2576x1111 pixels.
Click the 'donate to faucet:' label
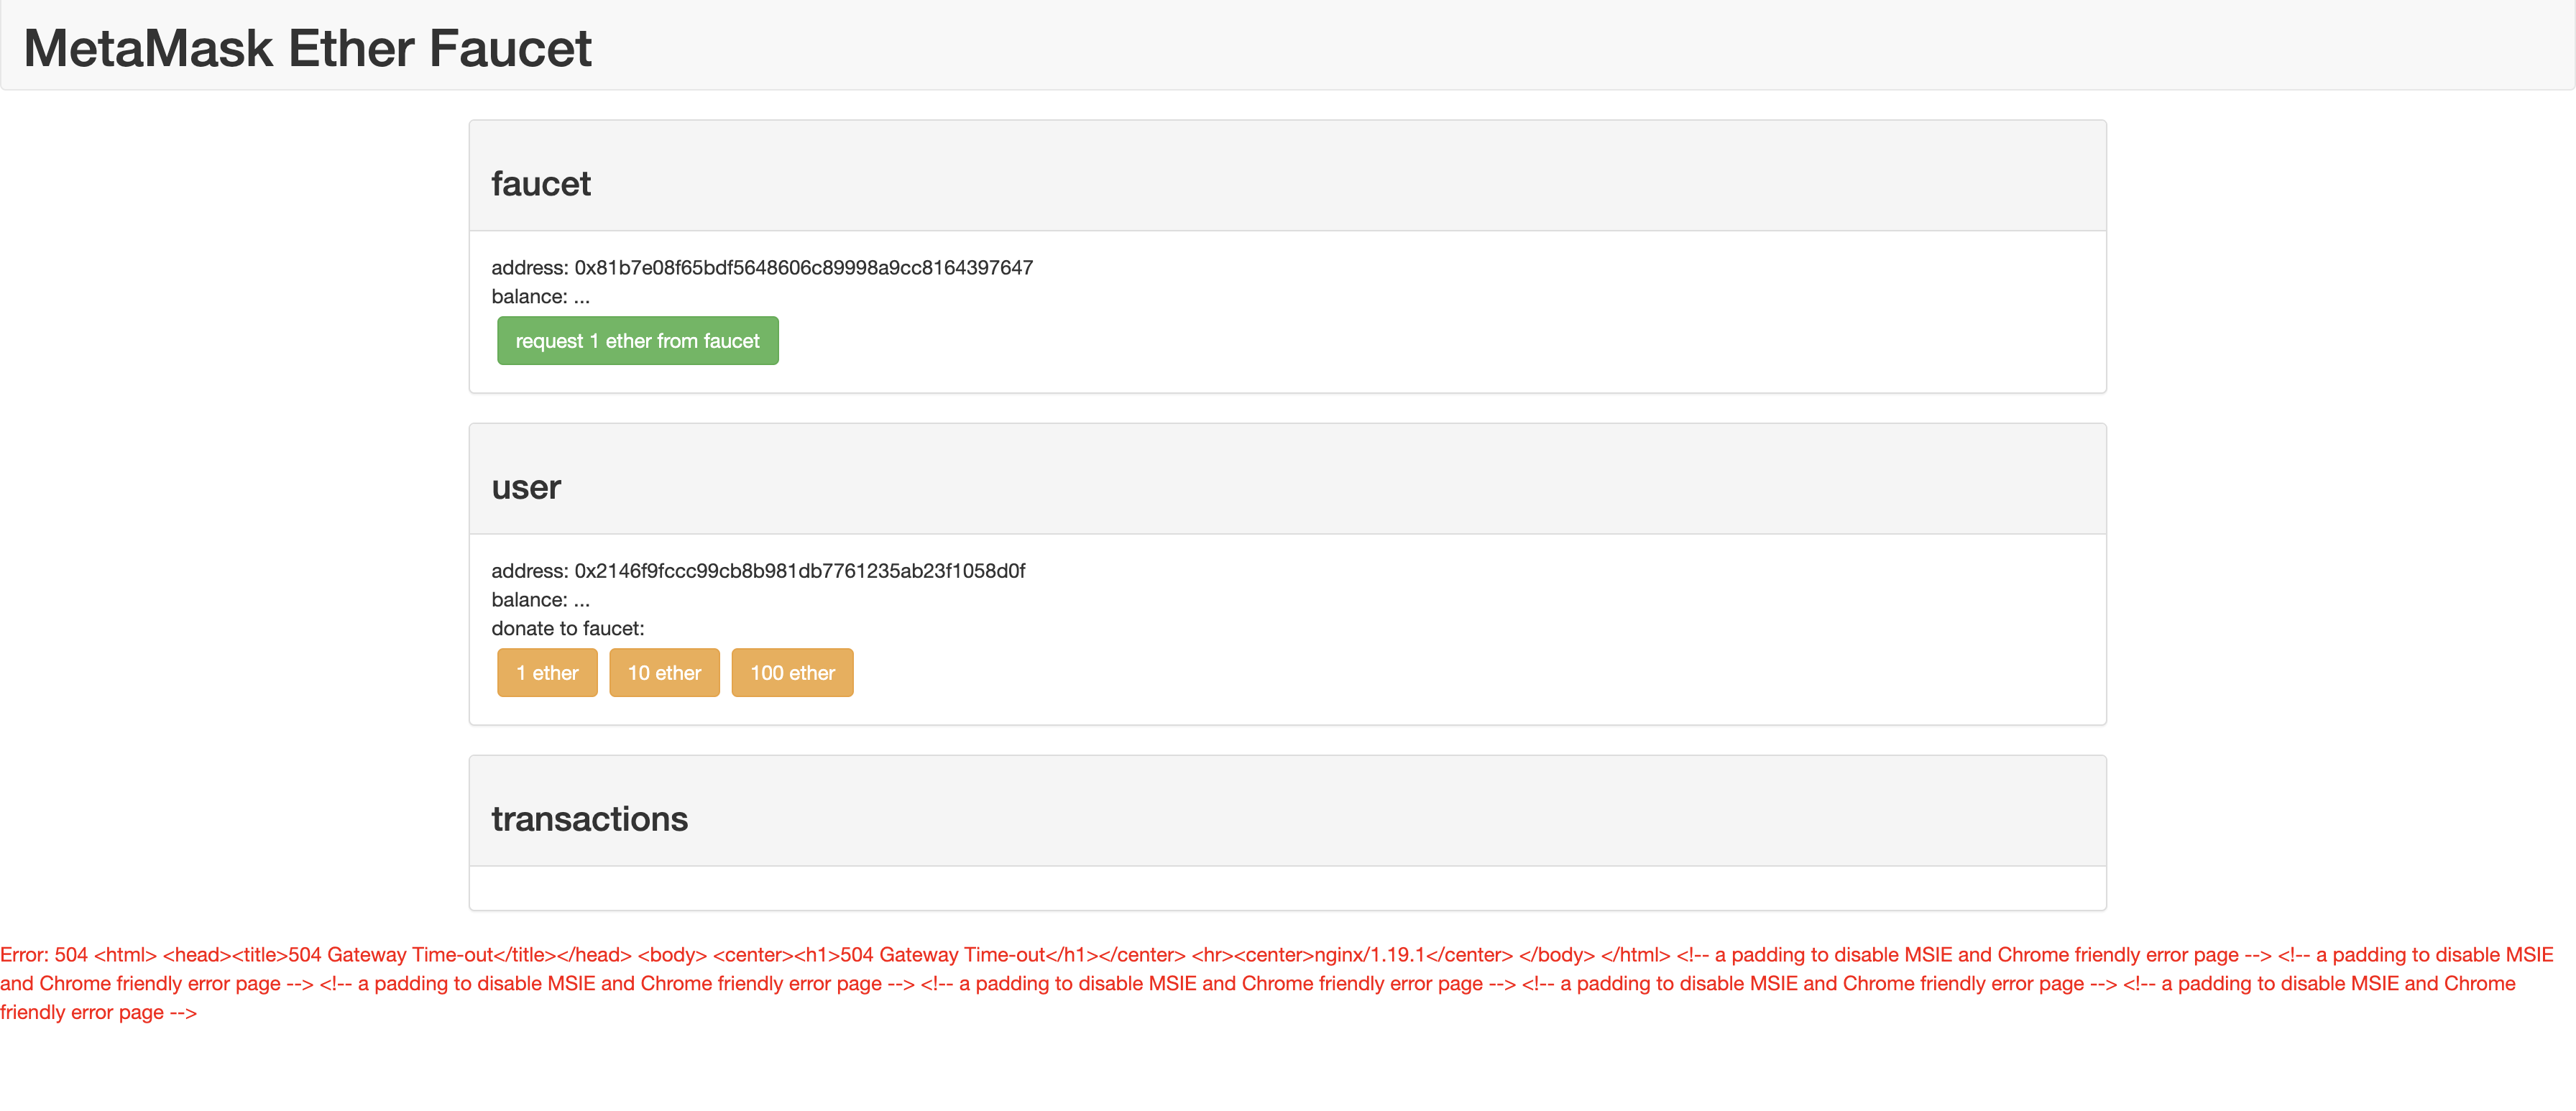(568, 628)
